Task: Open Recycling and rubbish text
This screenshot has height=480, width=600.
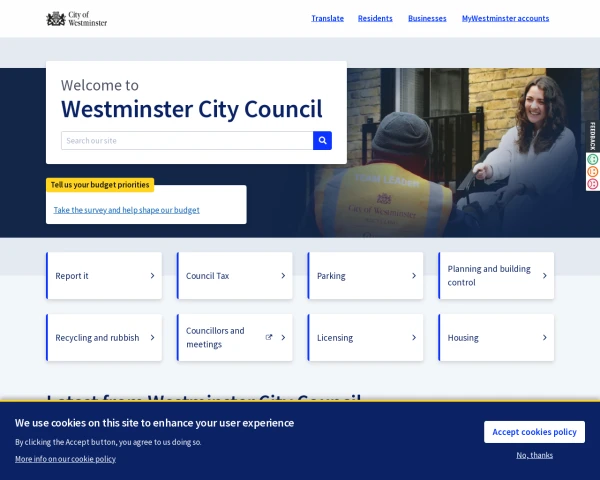Action: coord(97,338)
